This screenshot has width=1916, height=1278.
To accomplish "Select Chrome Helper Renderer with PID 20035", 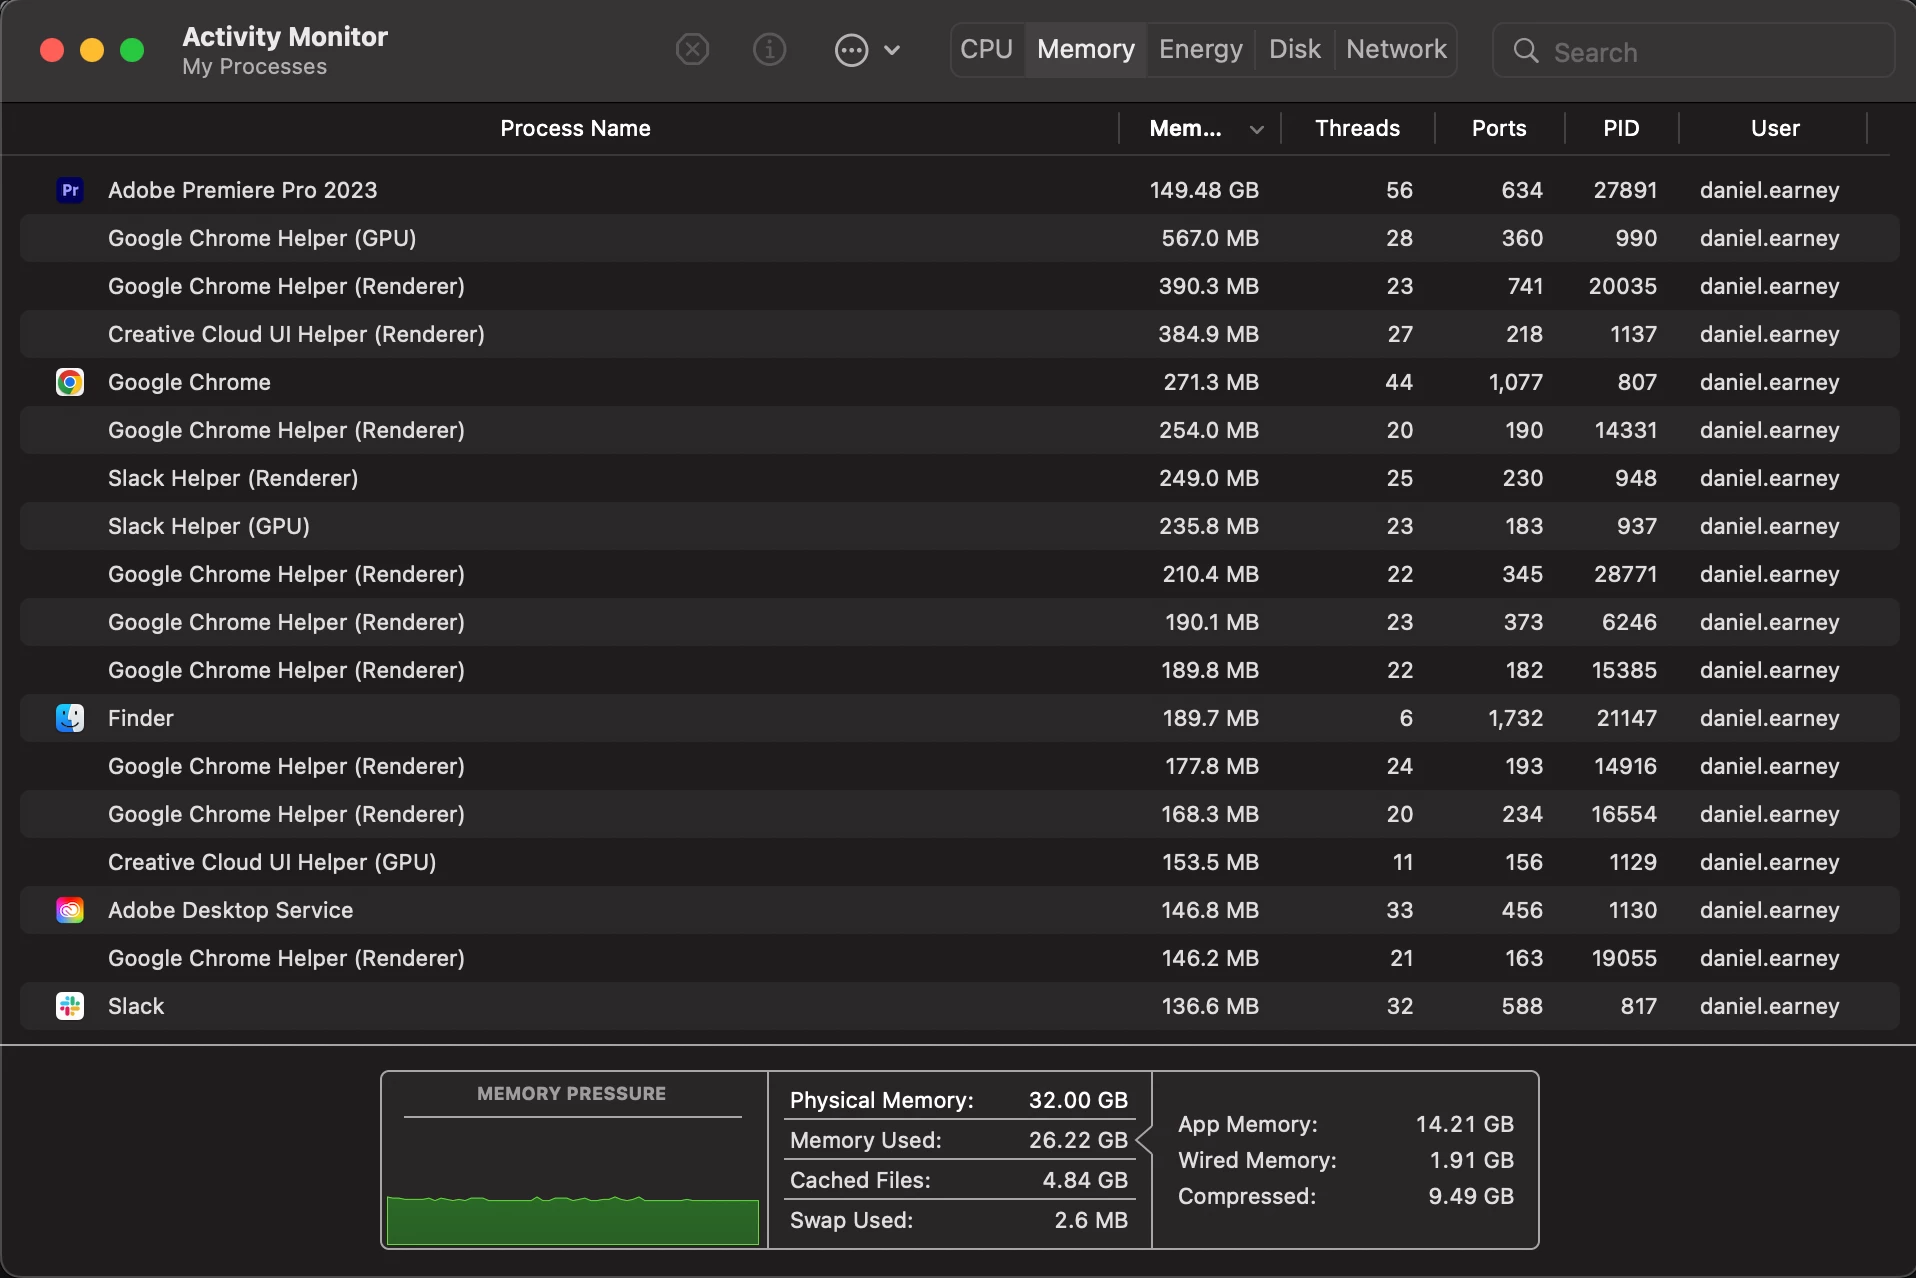I will (959, 286).
